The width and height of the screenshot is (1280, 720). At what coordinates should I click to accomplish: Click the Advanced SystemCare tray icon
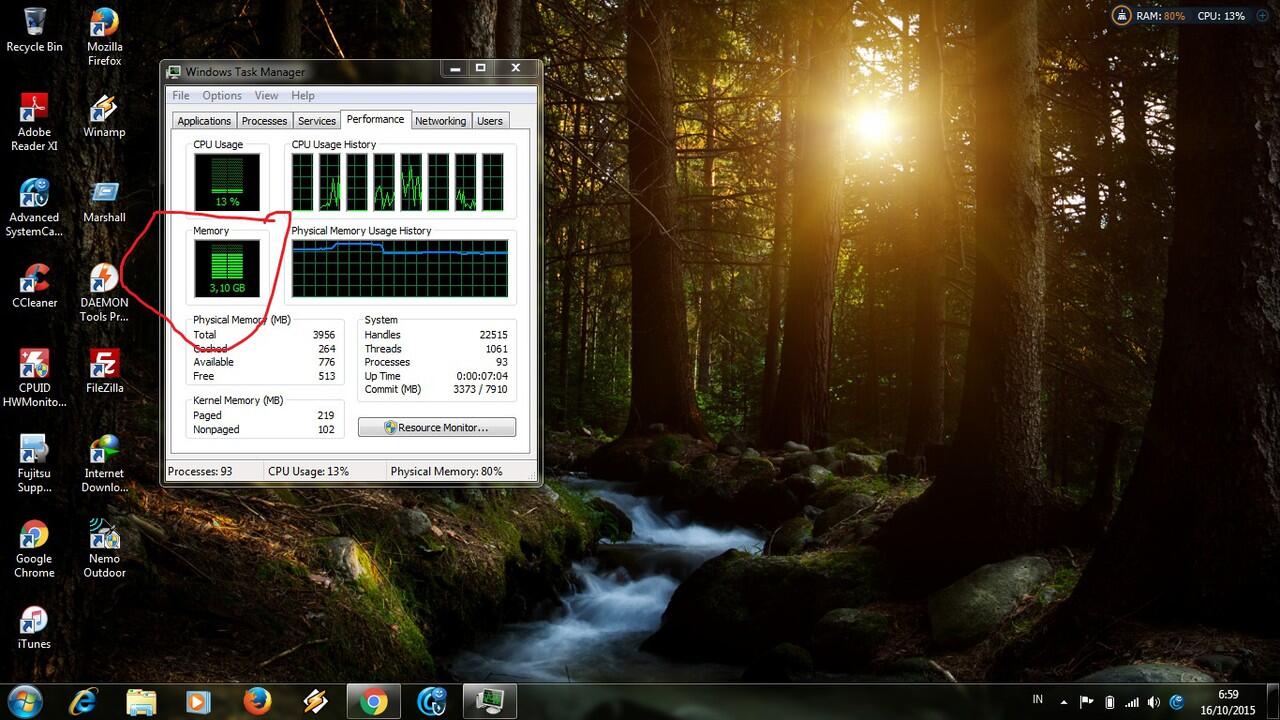click(x=1177, y=702)
